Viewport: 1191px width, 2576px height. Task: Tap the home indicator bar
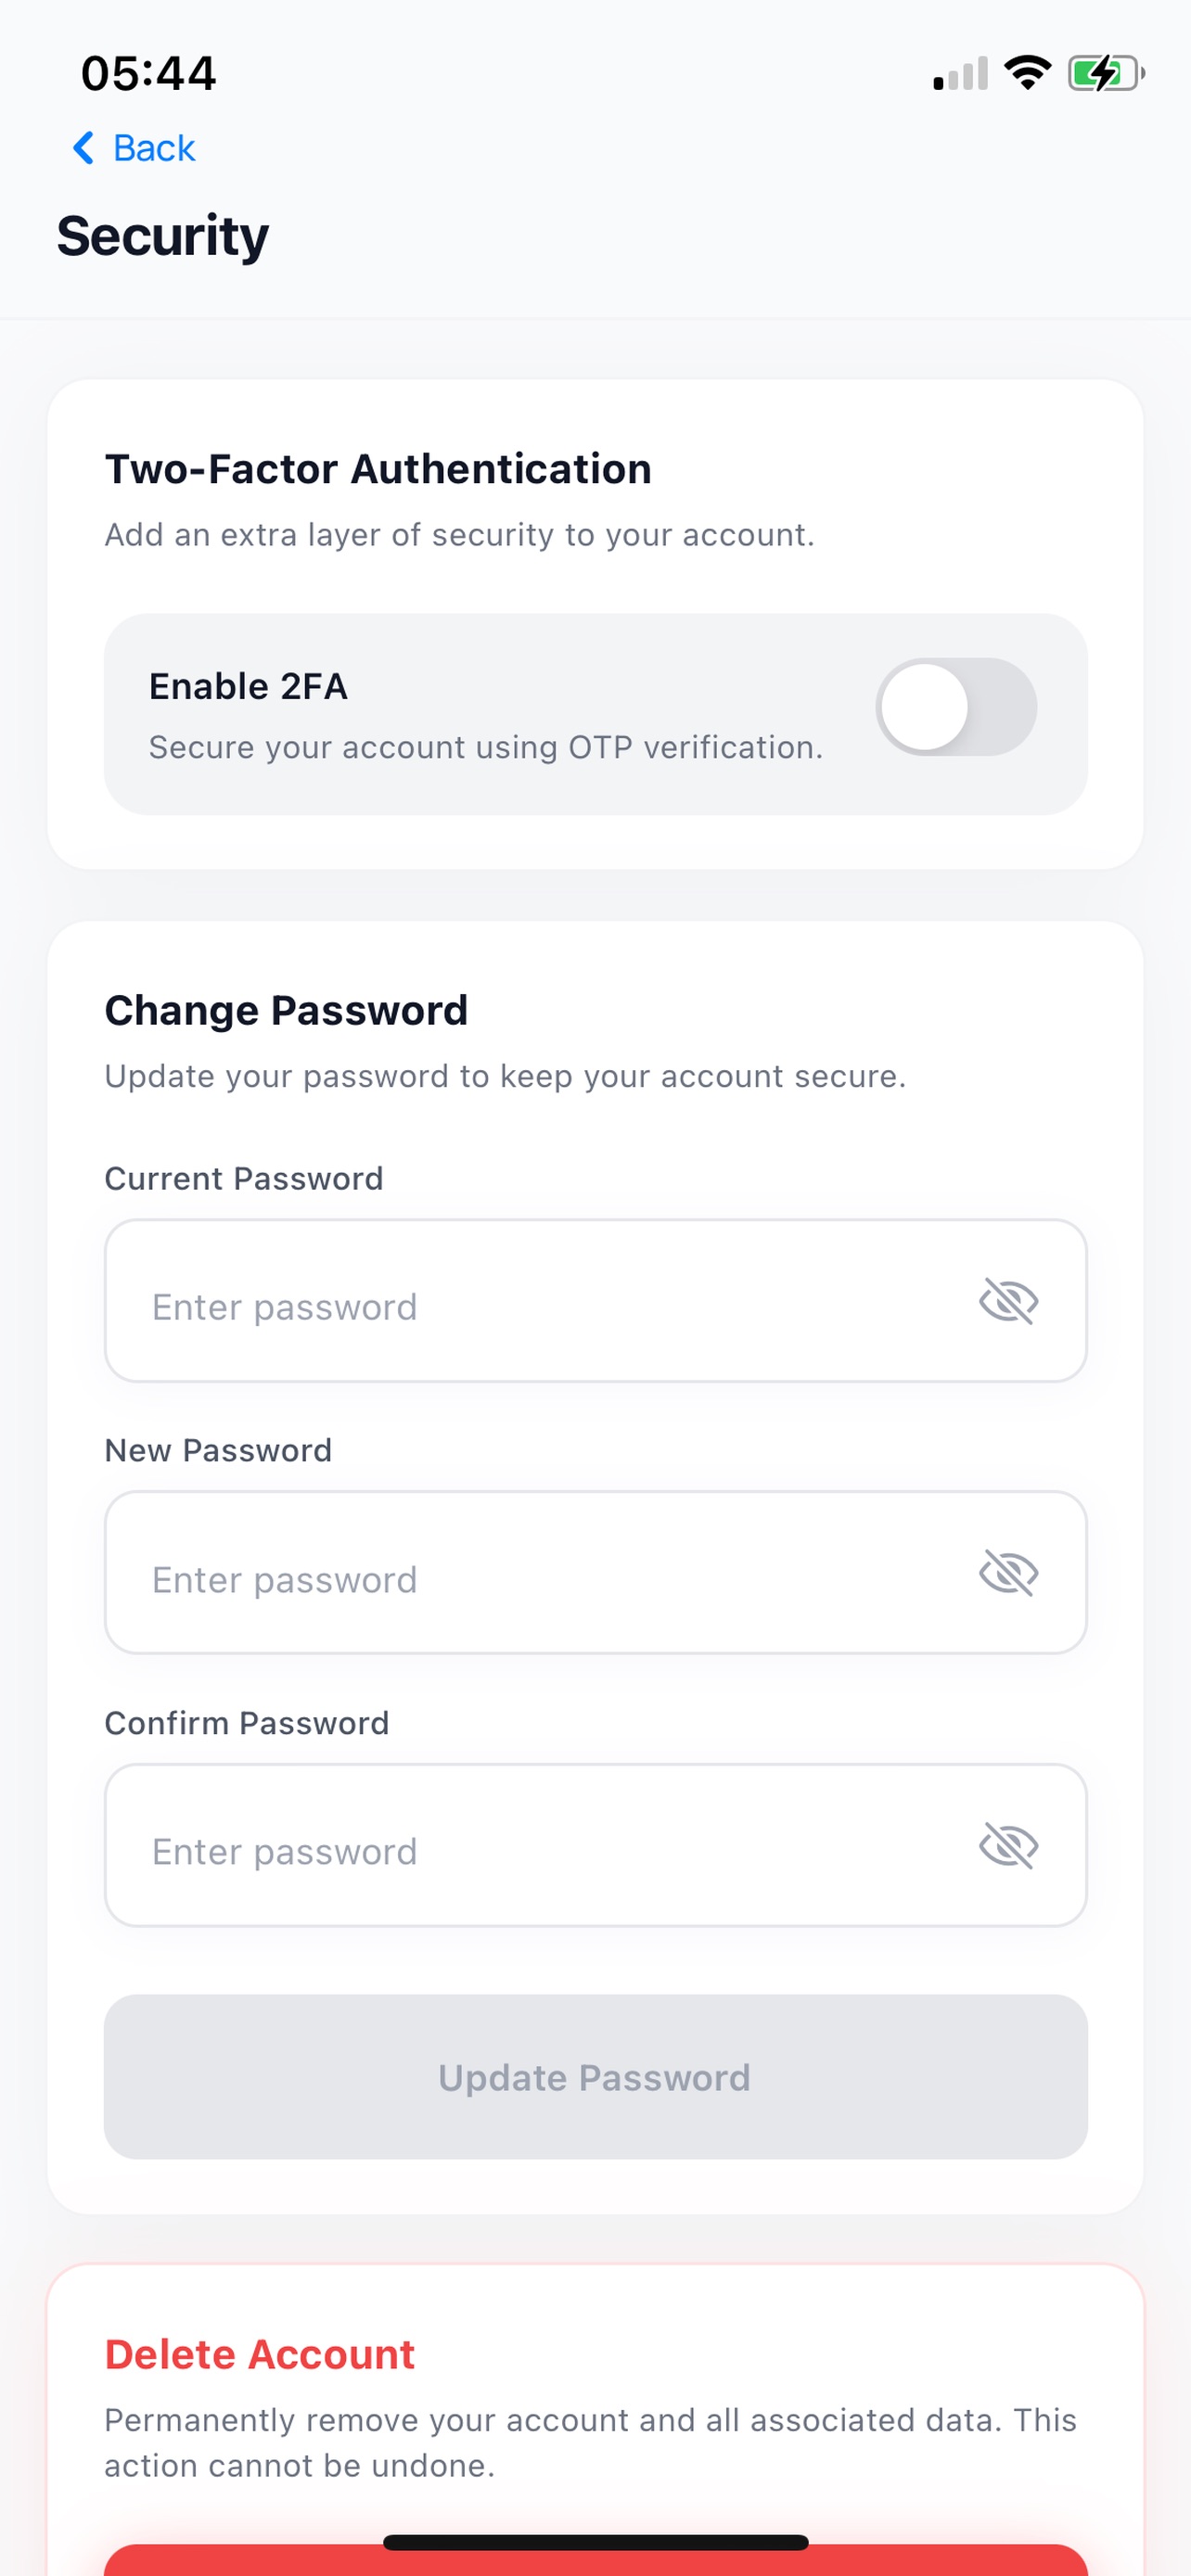pos(595,2543)
